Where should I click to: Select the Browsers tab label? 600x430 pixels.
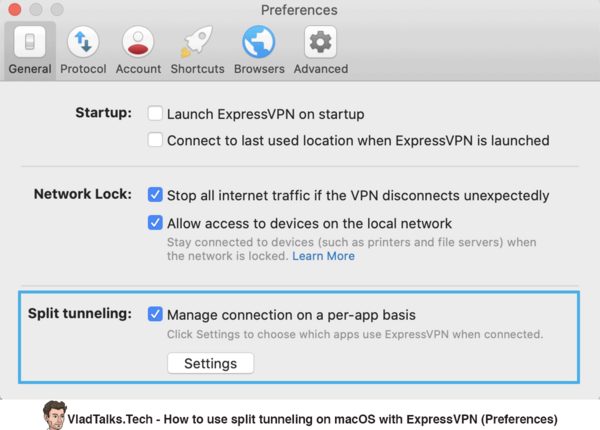pos(259,69)
